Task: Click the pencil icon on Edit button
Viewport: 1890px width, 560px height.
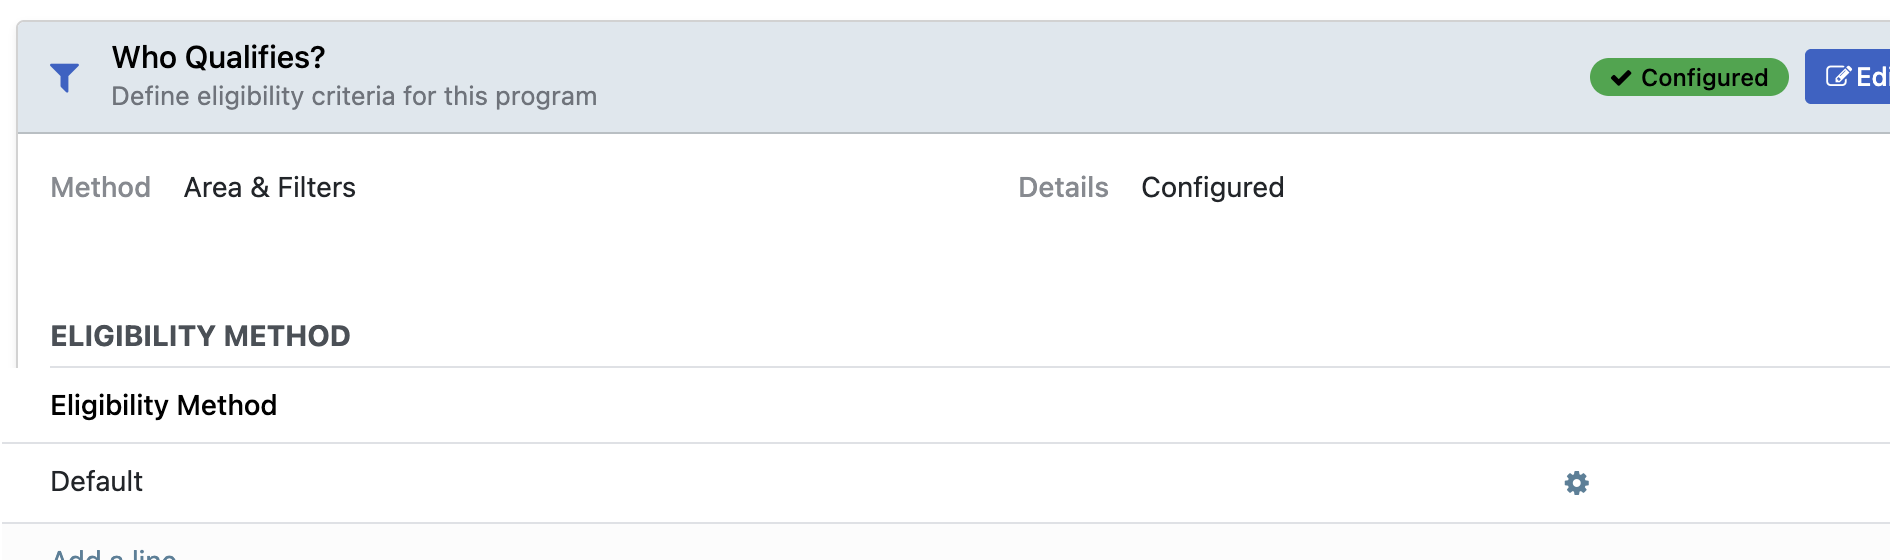Action: pyautogui.click(x=1838, y=77)
